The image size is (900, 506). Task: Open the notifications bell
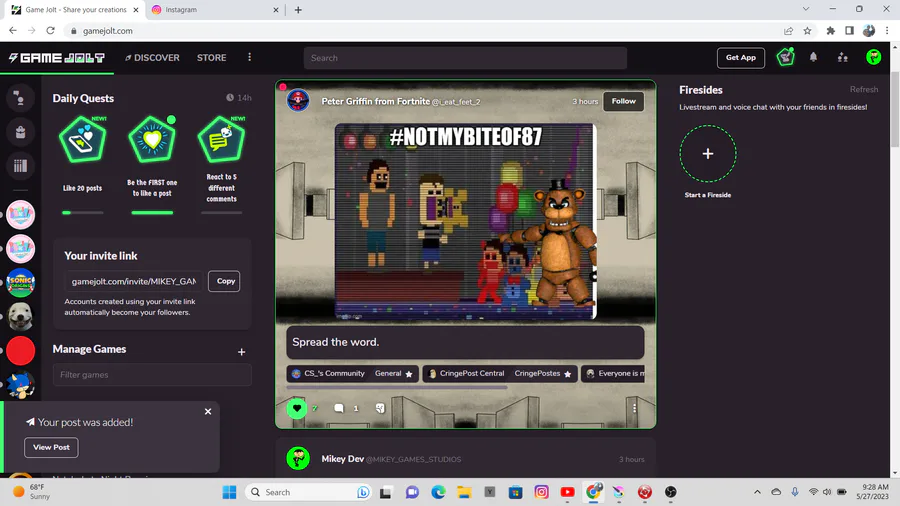coord(813,57)
